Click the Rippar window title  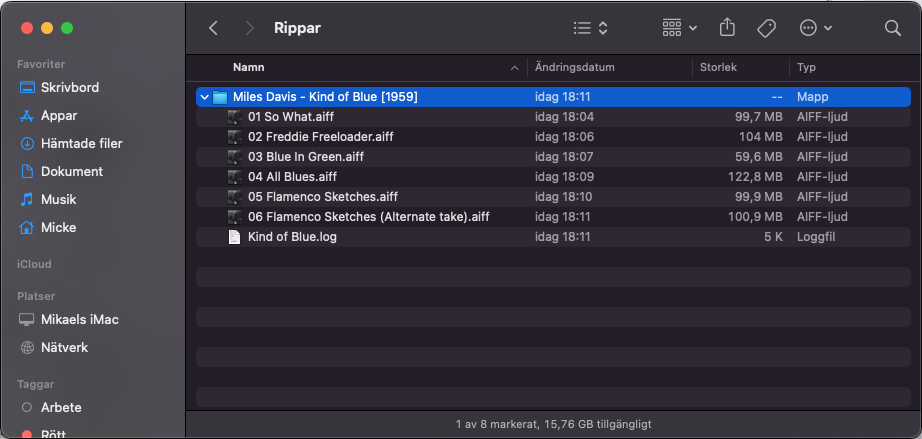298,28
